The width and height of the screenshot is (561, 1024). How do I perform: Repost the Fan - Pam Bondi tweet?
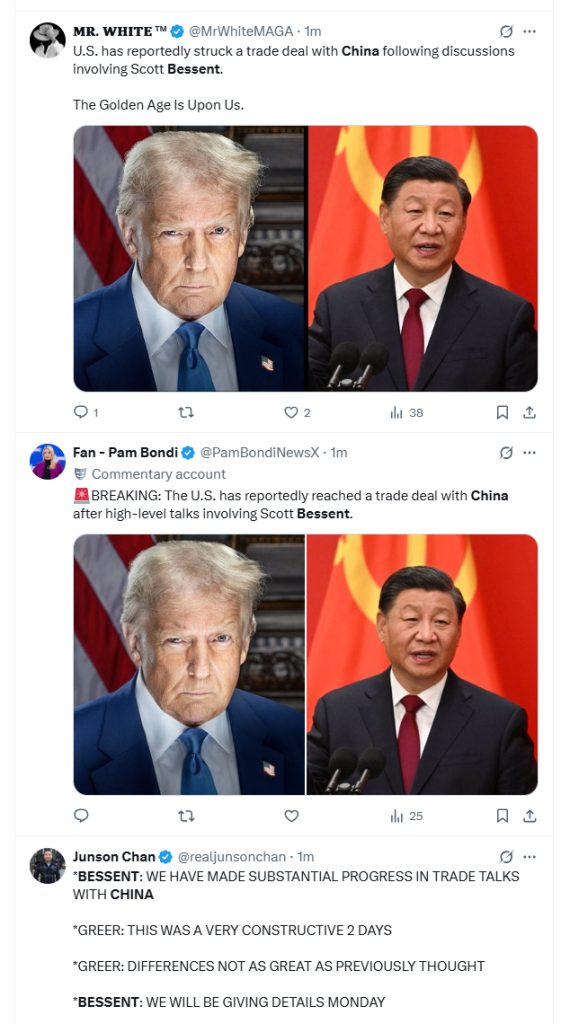(186, 816)
